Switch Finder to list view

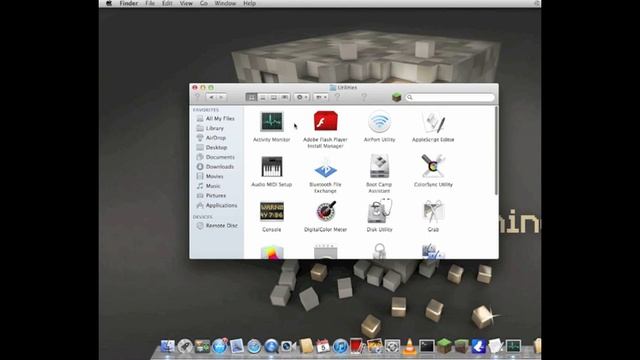tap(263, 97)
